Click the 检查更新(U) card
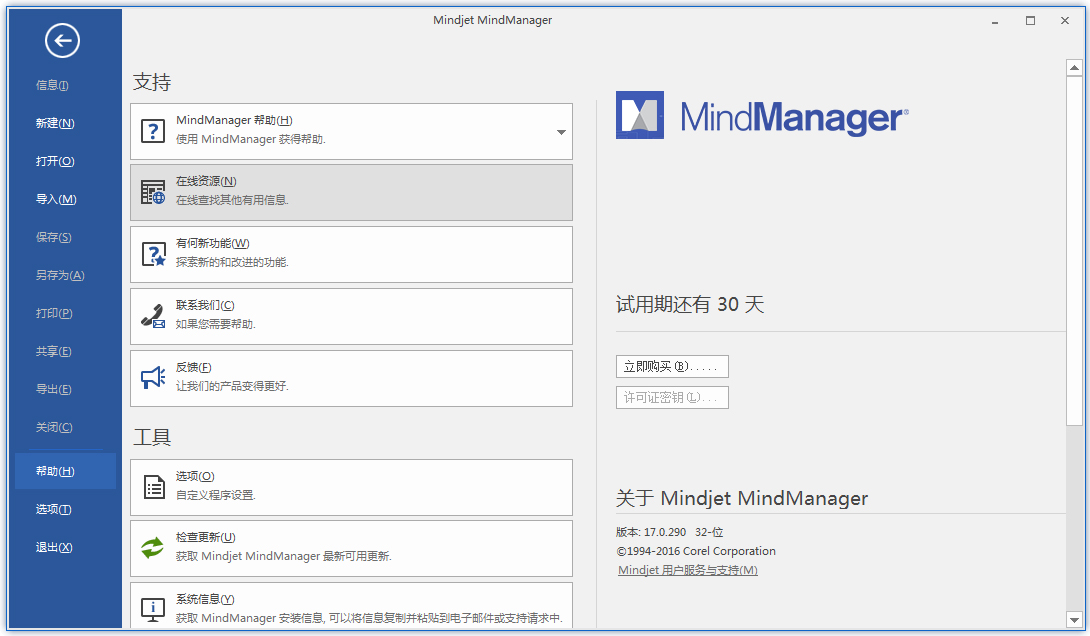This screenshot has height=636, width=1090. pos(351,548)
